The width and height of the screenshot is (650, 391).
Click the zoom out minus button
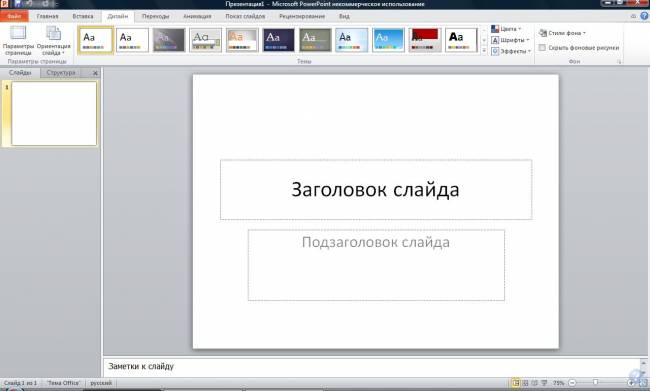point(572,383)
